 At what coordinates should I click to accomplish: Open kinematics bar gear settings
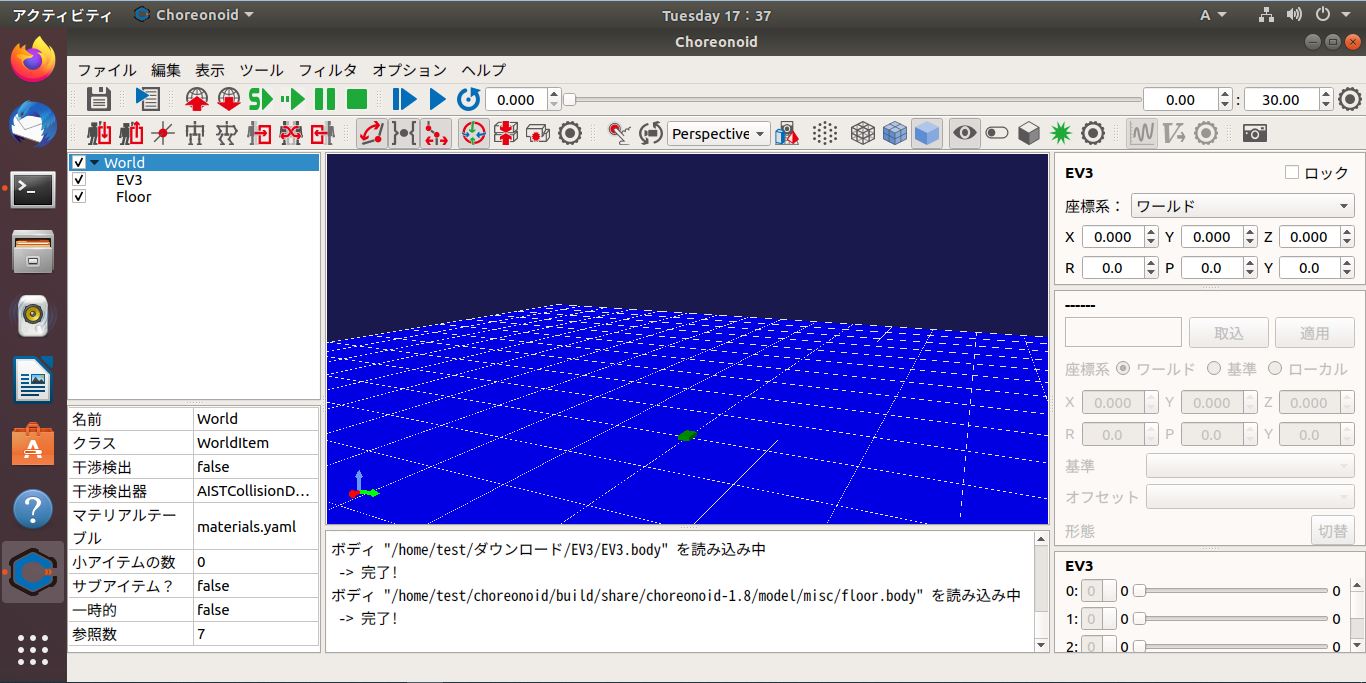pyautogui.click(x=570, y=133)
